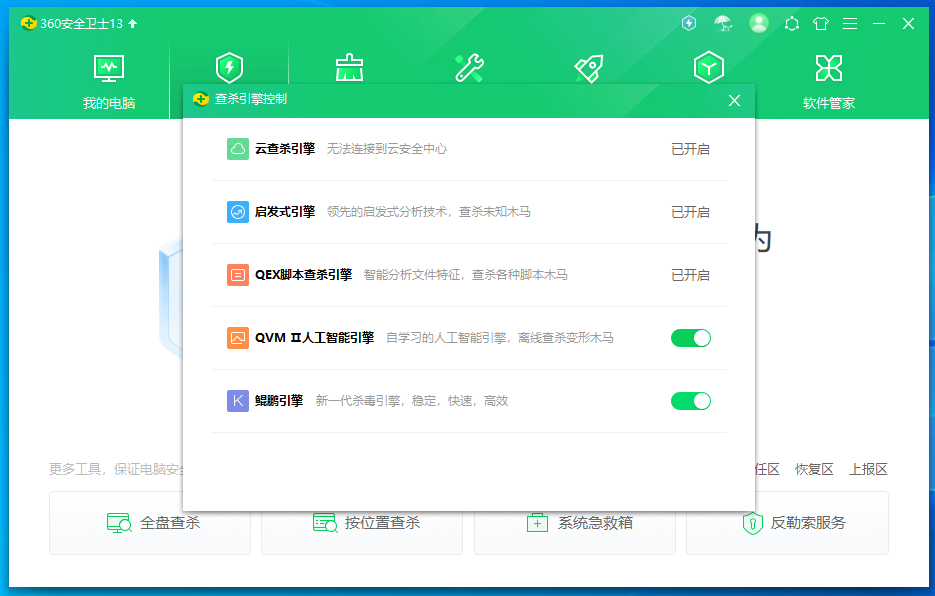Viewport: 935px width, 596px height.
Task: Click the wrench repair icon in top navigation
Action: click(469, 68)
